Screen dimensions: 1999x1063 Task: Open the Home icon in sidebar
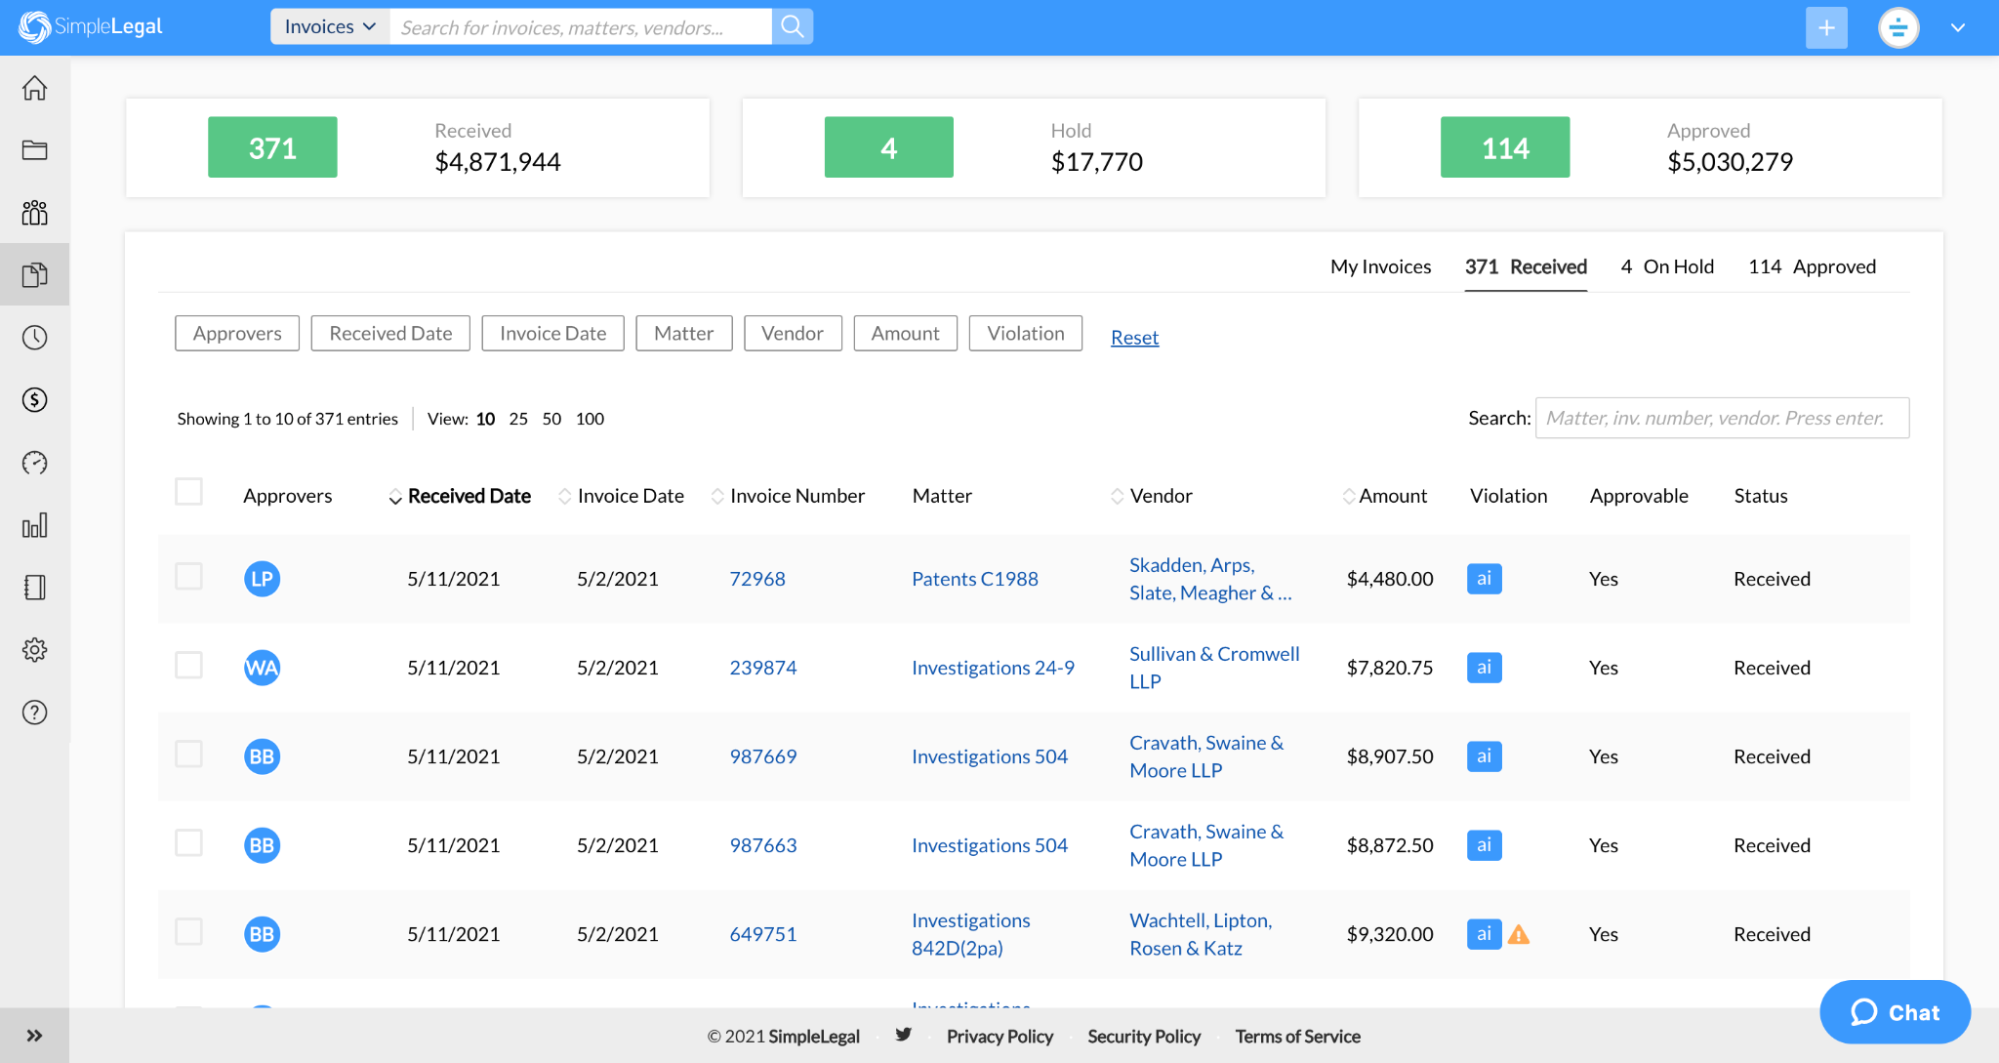coord(35,88)
